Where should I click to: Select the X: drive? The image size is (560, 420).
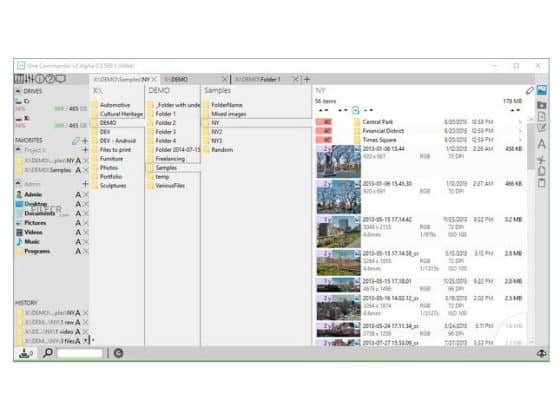point(51,121)
